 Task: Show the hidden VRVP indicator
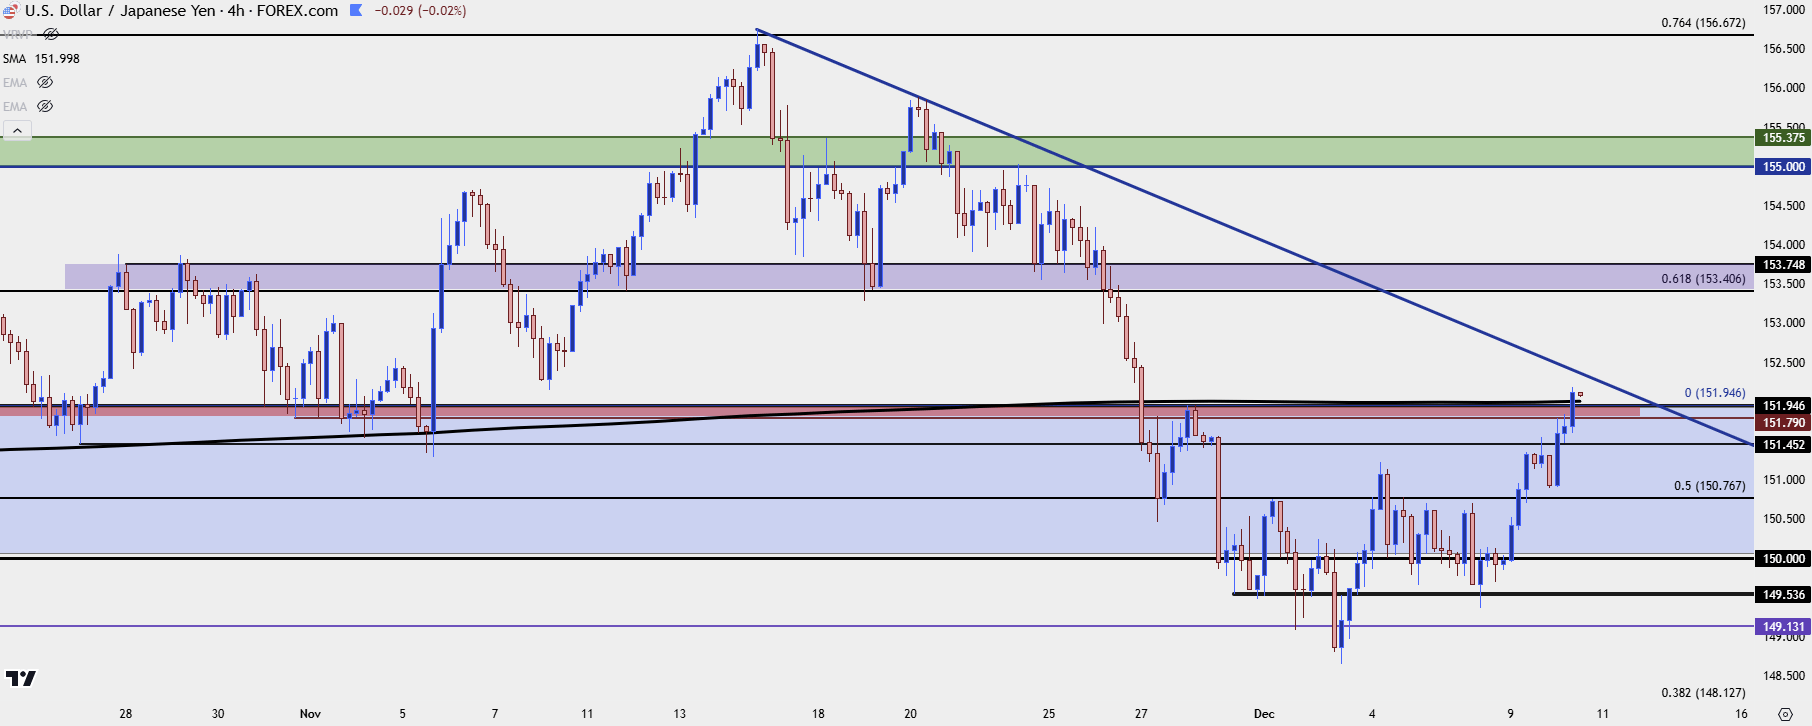tap(51, 34)
